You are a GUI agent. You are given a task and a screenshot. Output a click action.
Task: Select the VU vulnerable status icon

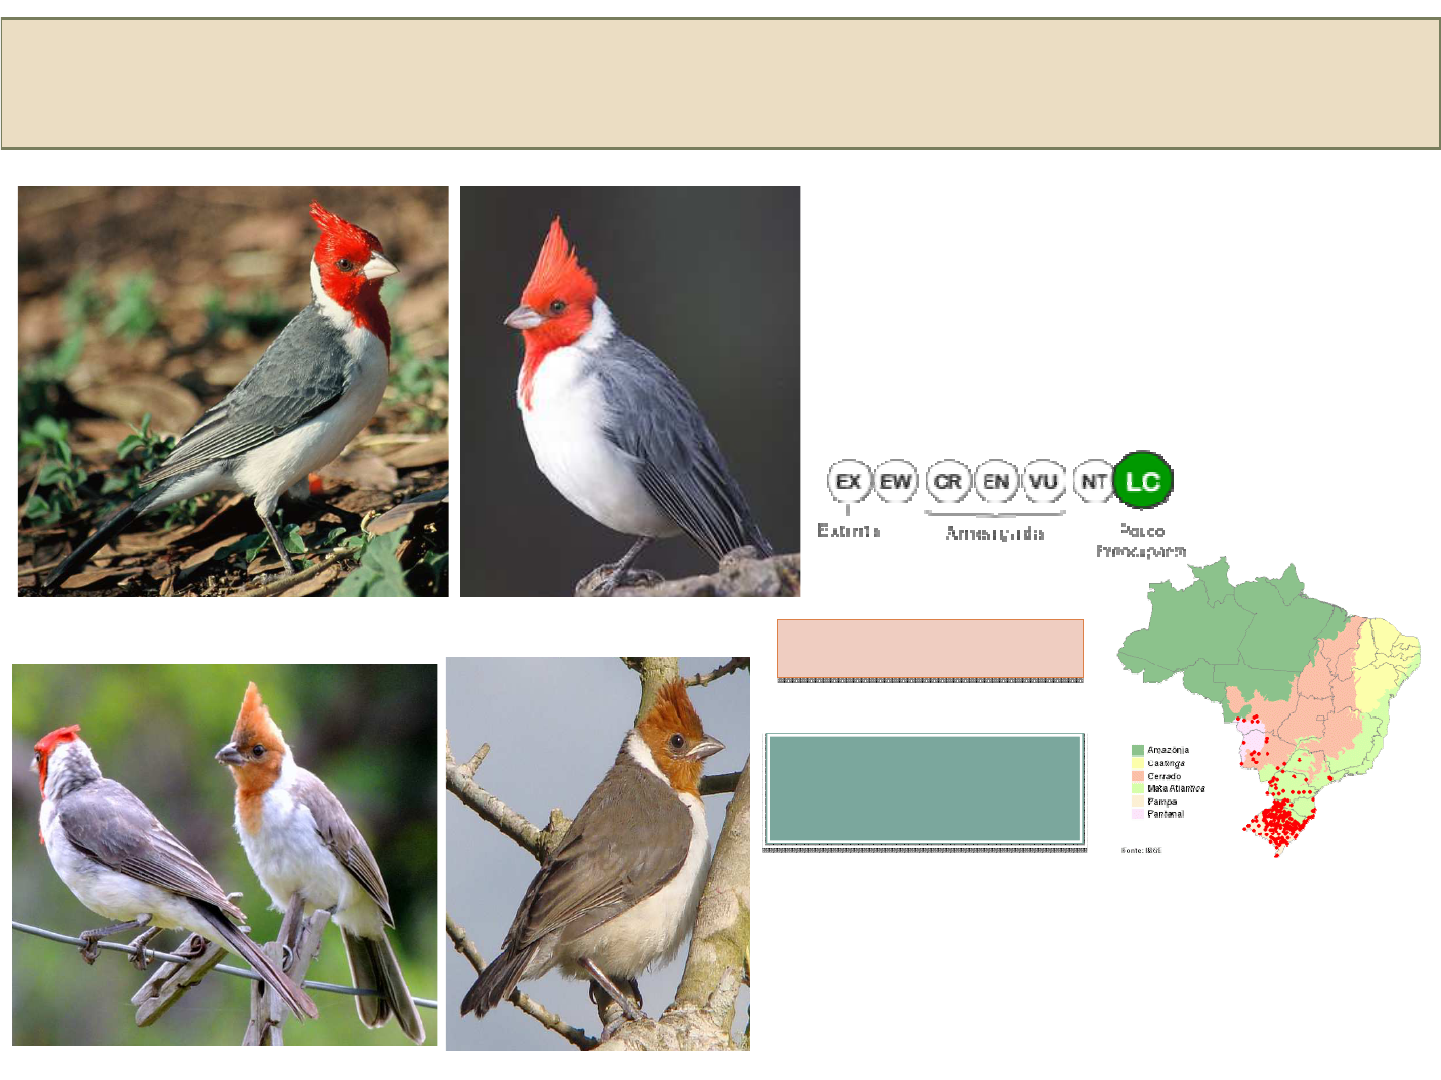click(x=1043, y=481)
